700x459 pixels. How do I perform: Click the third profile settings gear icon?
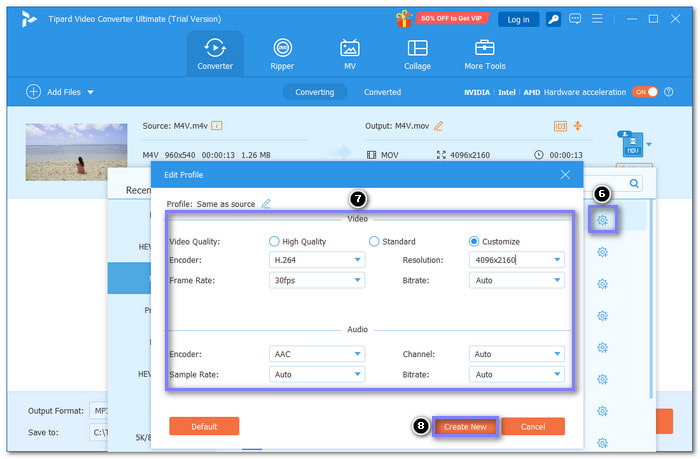(603, 284)
